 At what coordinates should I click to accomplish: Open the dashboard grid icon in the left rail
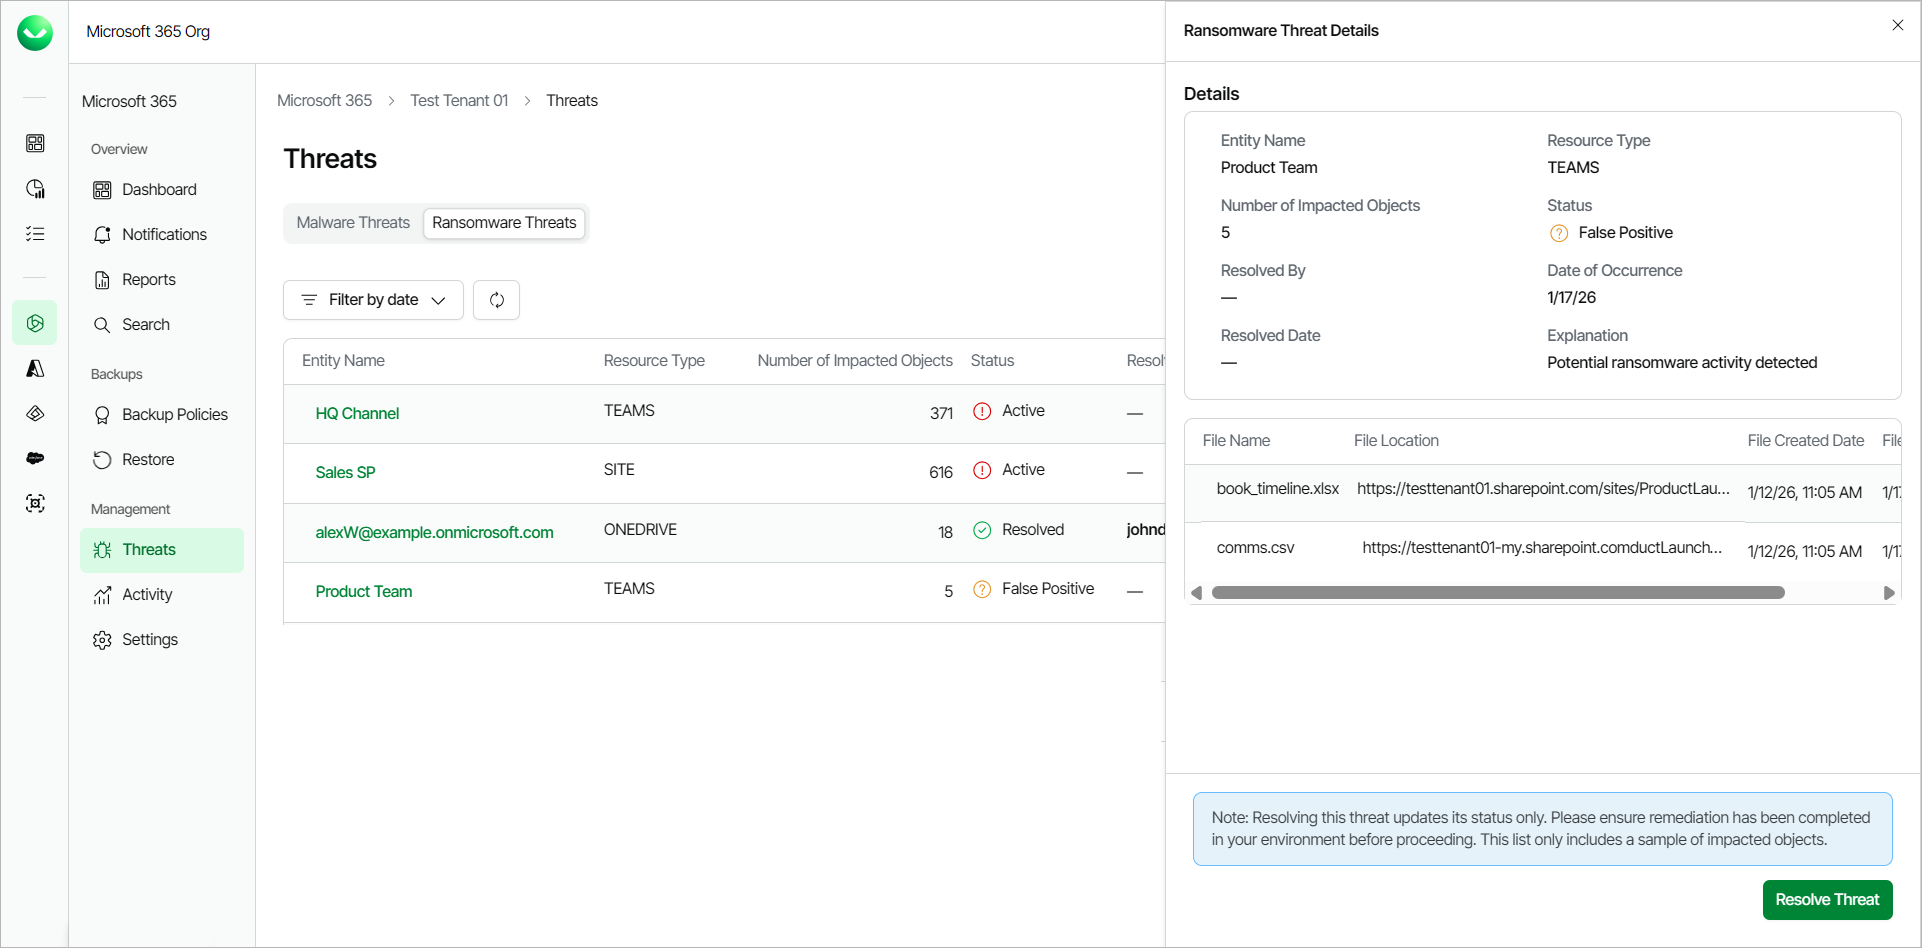35,144
